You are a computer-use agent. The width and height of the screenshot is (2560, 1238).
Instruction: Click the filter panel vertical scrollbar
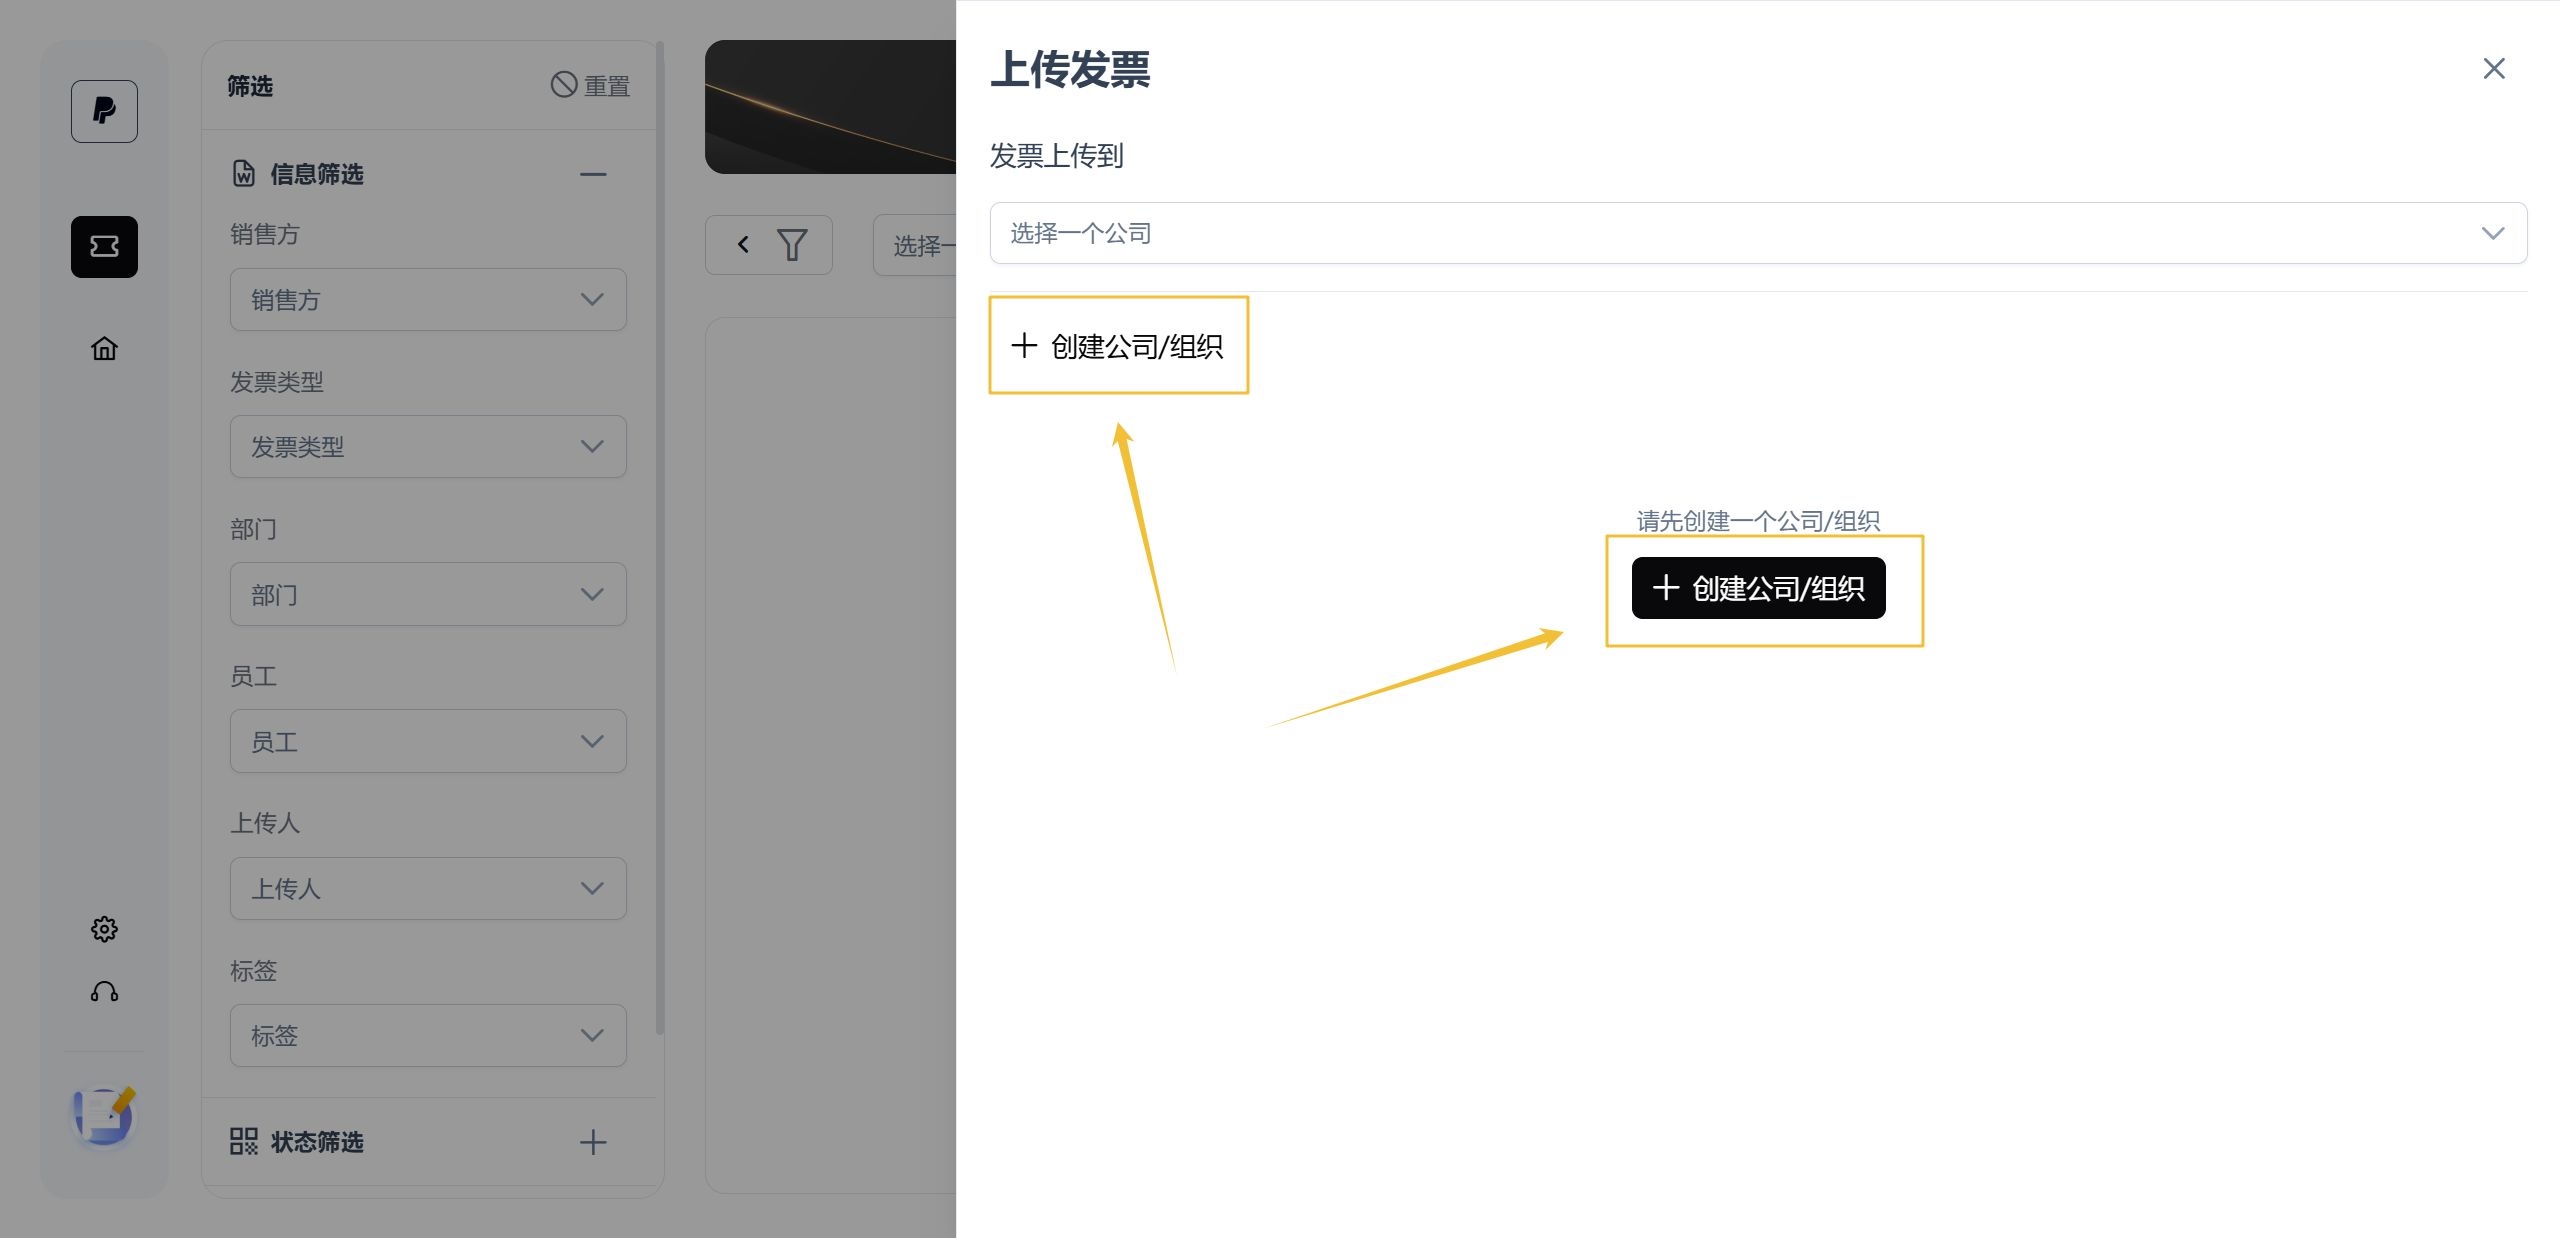(659, 540)
